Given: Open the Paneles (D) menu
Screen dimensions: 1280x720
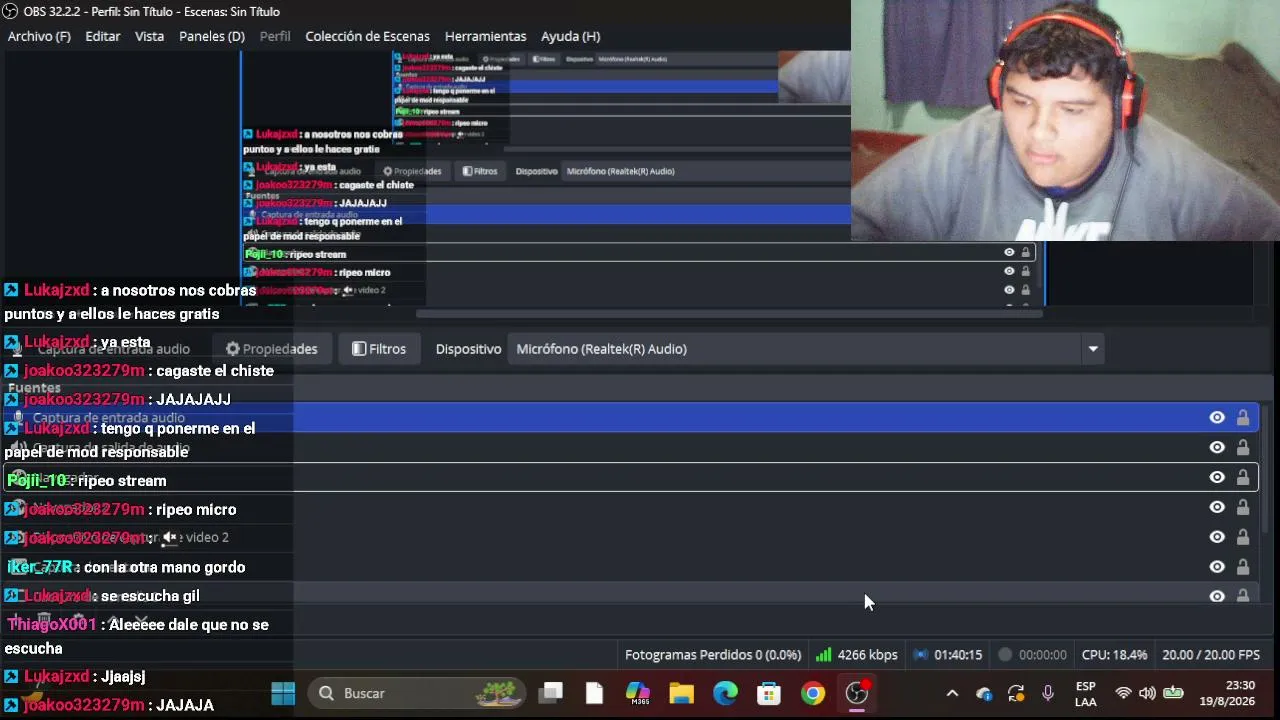Looking at the screenshot, I should point(212,36).
